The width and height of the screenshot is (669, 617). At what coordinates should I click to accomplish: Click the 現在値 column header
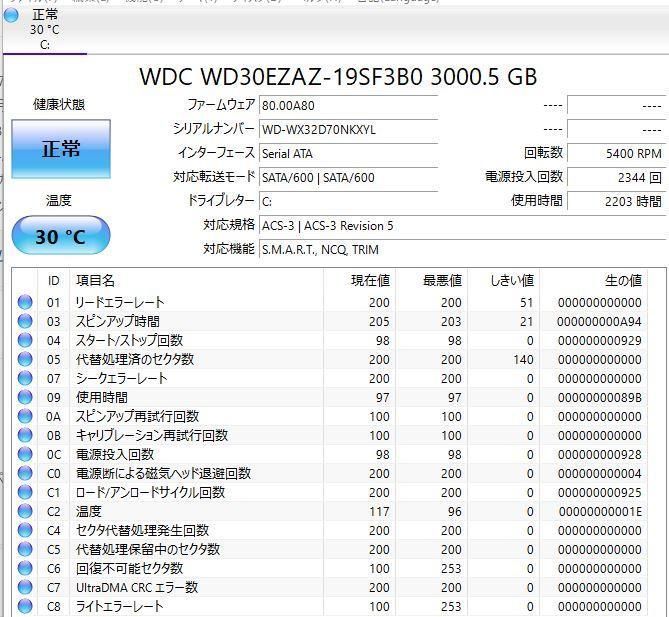[x=359, y=281]
